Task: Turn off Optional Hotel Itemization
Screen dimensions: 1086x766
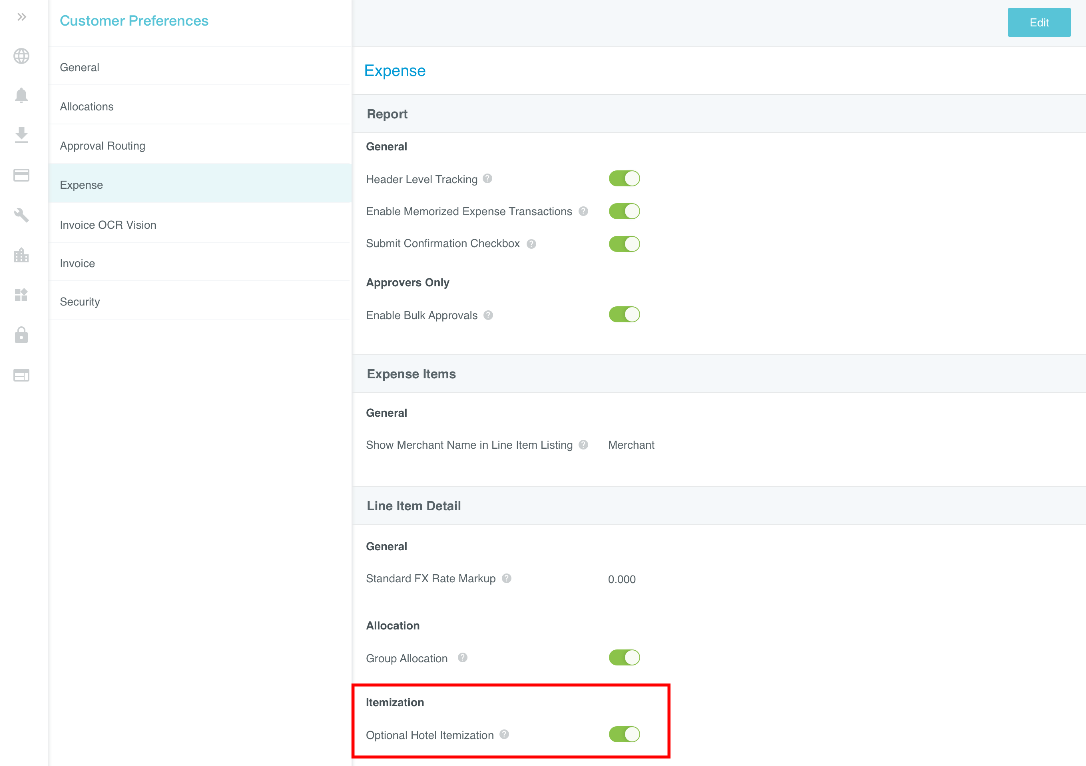Action: (x=624, y=735)
